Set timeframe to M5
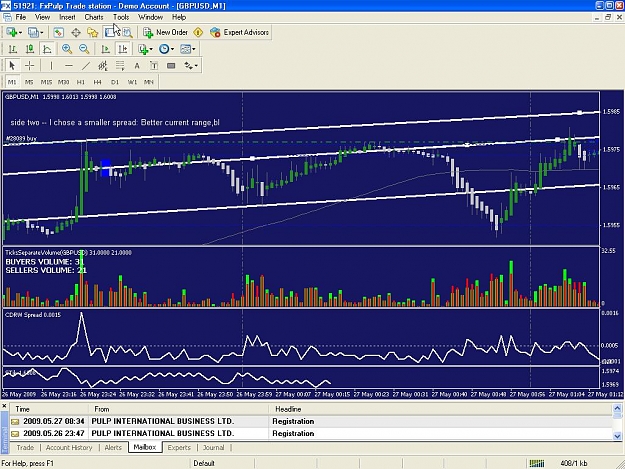The height and width of the screenshot is (469, 625). tap(29, 82)
